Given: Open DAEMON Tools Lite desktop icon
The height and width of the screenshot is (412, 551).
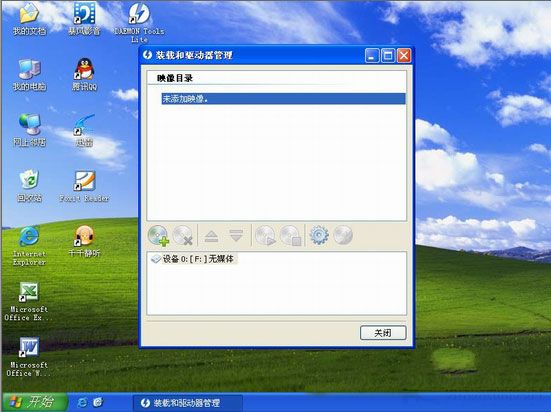Looking at the screenshot, I should [x=139, y=23].
